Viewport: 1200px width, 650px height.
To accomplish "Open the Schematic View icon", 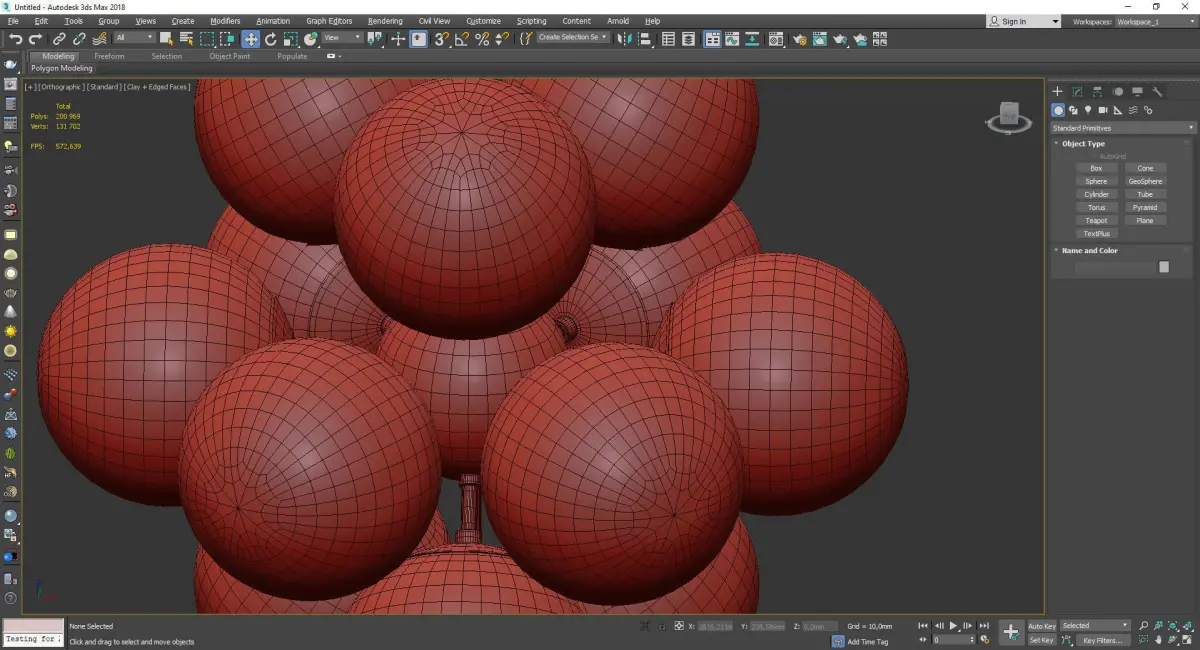I will (751, 39).
